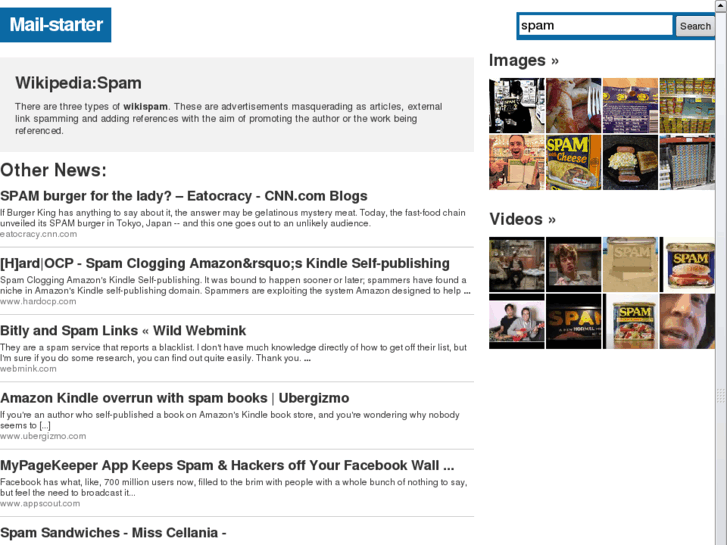The width and height of the screenshot is (727, 545).
Task: Open the Wikipedia:Spam title
Action: [78, 83]
